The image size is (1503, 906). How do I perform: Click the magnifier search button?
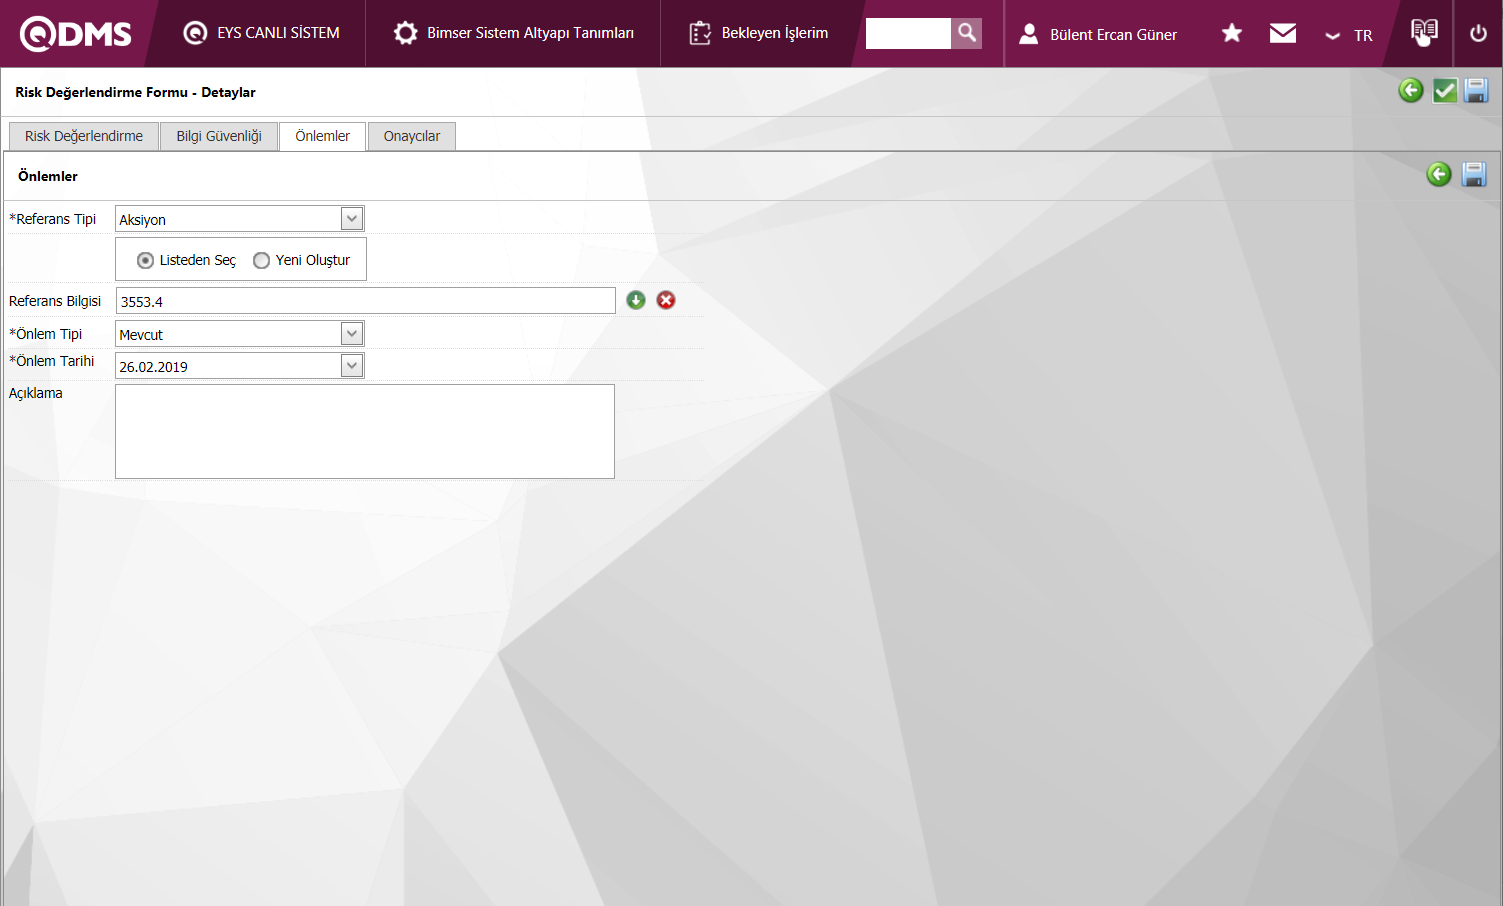click(967, 33)
